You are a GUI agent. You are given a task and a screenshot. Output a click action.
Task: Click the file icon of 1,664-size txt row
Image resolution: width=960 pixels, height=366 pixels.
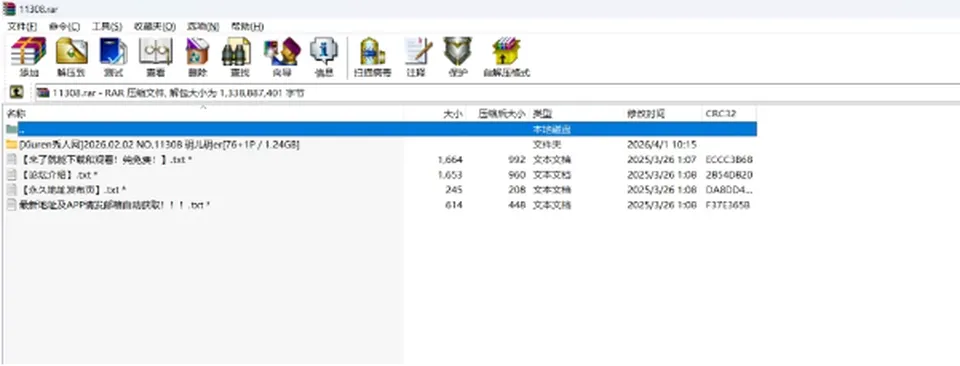pos(11,160)
